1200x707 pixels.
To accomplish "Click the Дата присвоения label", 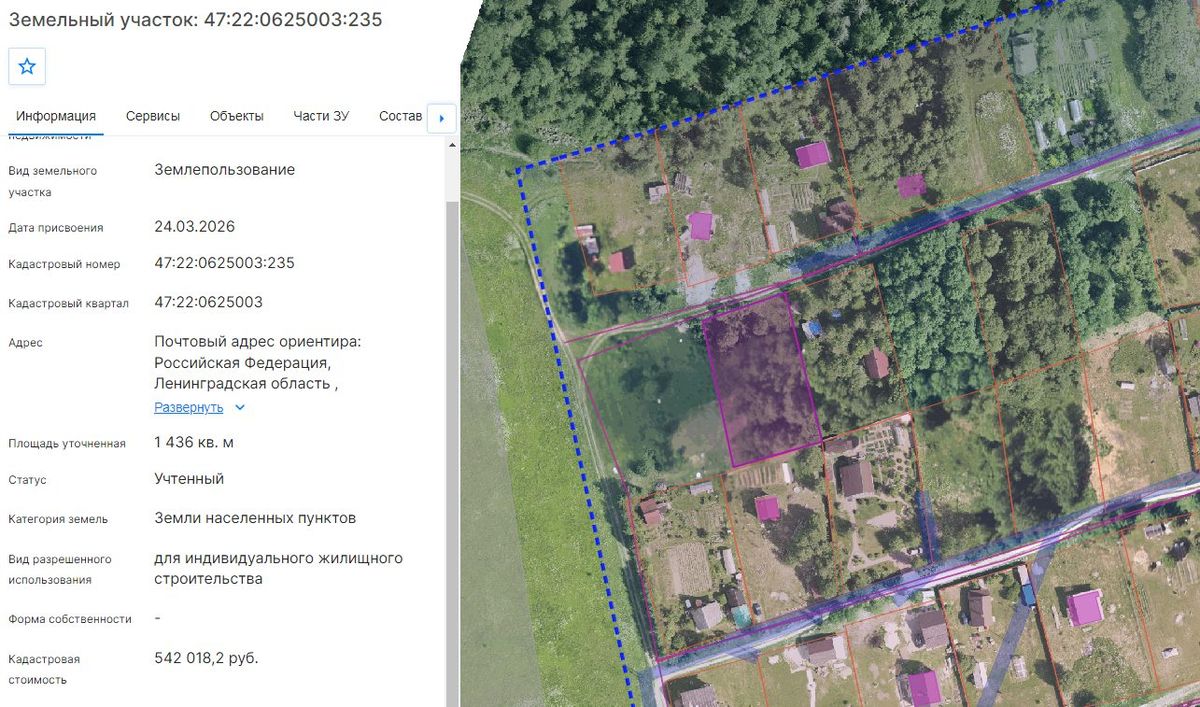I will coord(56,228).
